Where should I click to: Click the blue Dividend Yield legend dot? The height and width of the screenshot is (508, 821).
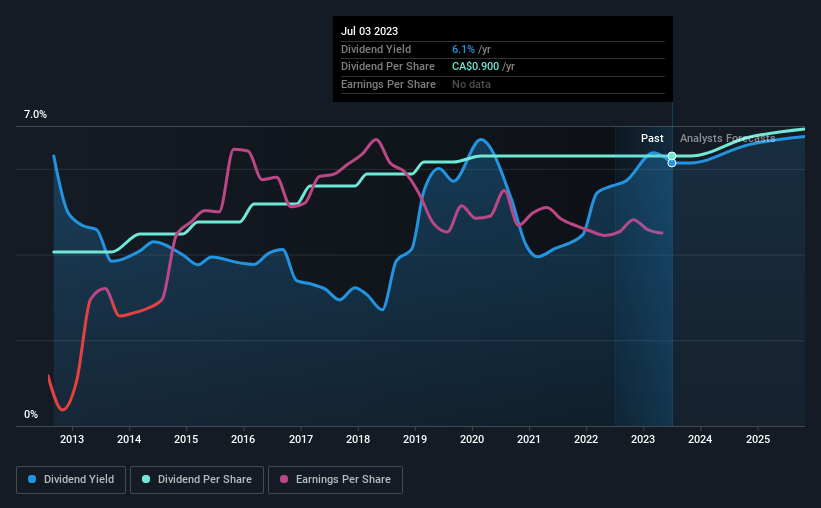pyautogui.click(x=32, y=479)
